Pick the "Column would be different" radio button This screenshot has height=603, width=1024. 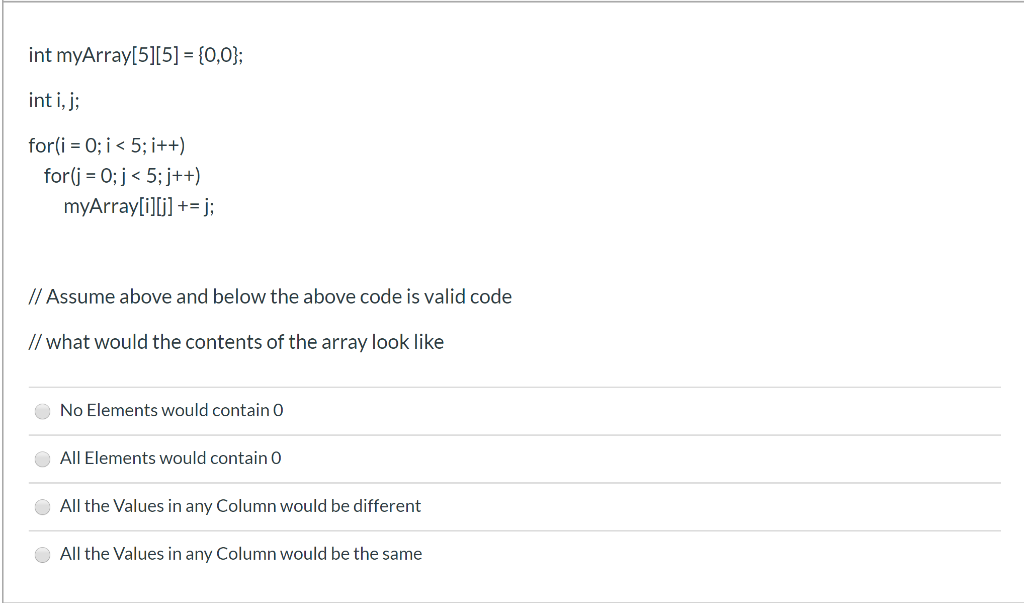coord(42,507)
